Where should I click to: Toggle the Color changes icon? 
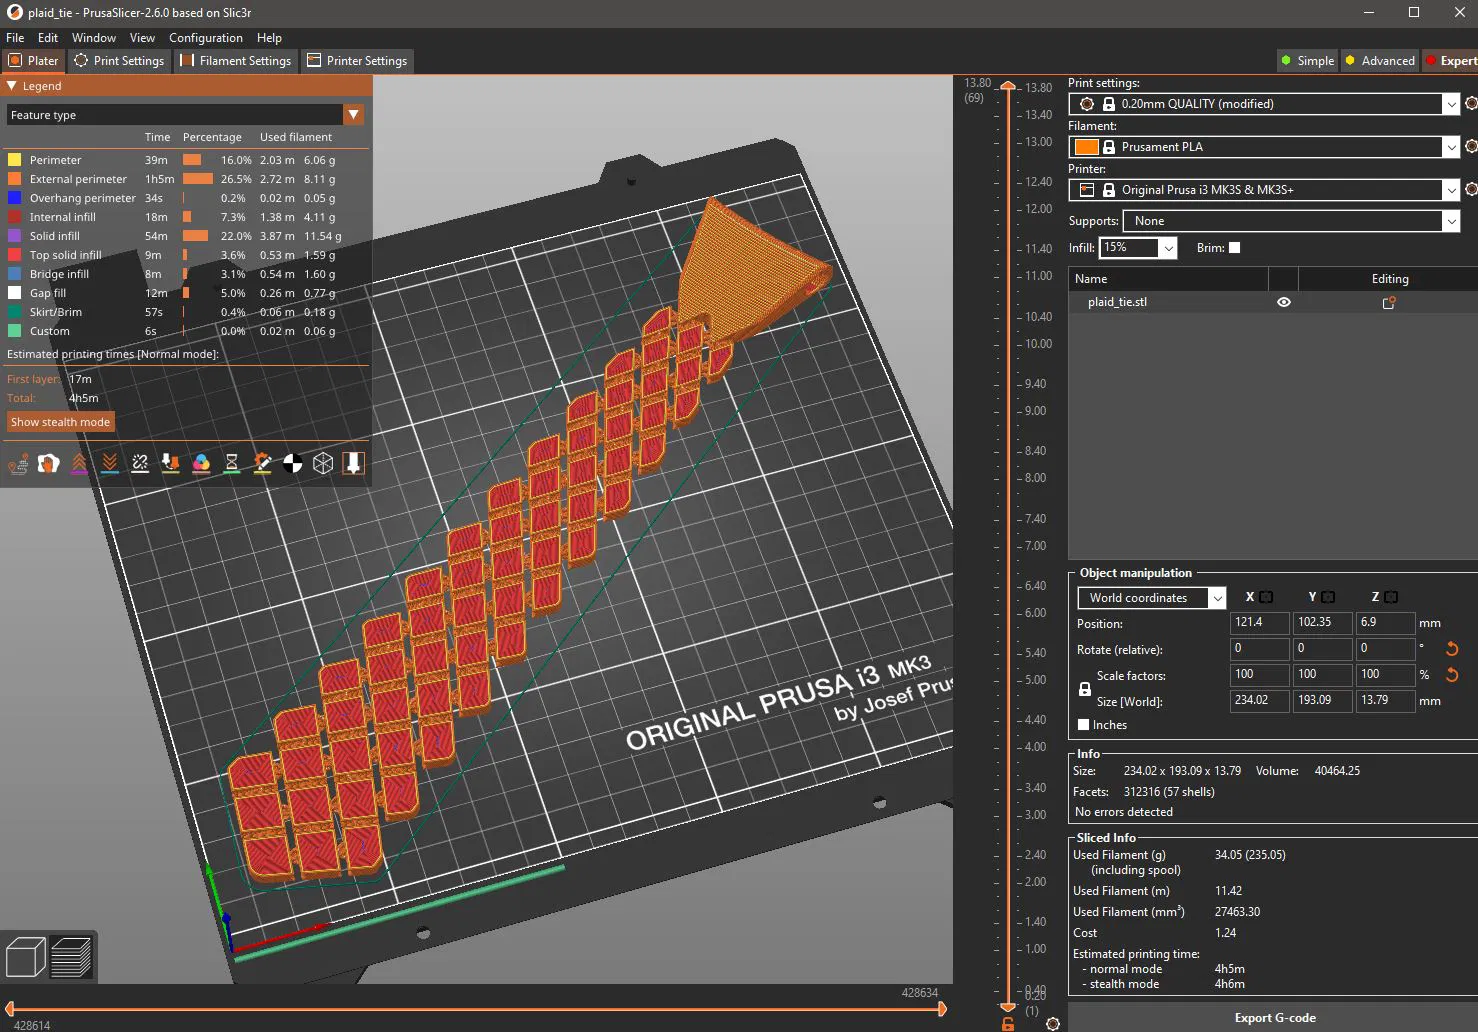coord(201,463)
